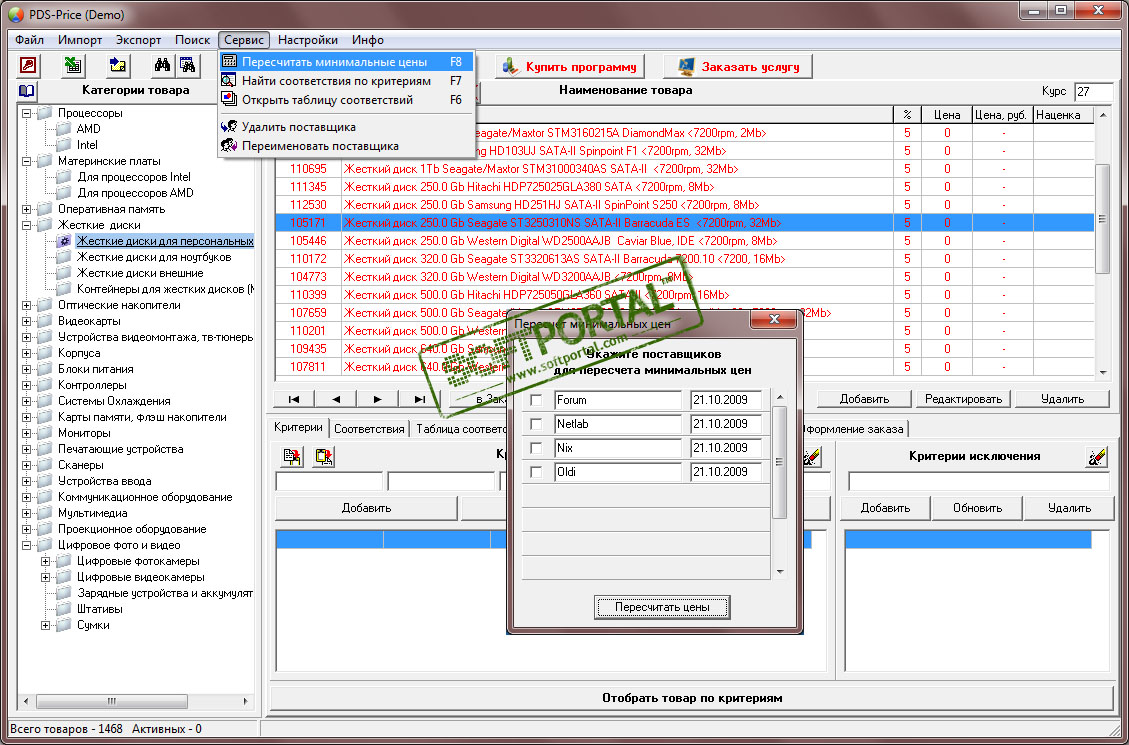Click the Редактировать button
Viewport: 1129px width, 745px height.
[x=963, y=399]
